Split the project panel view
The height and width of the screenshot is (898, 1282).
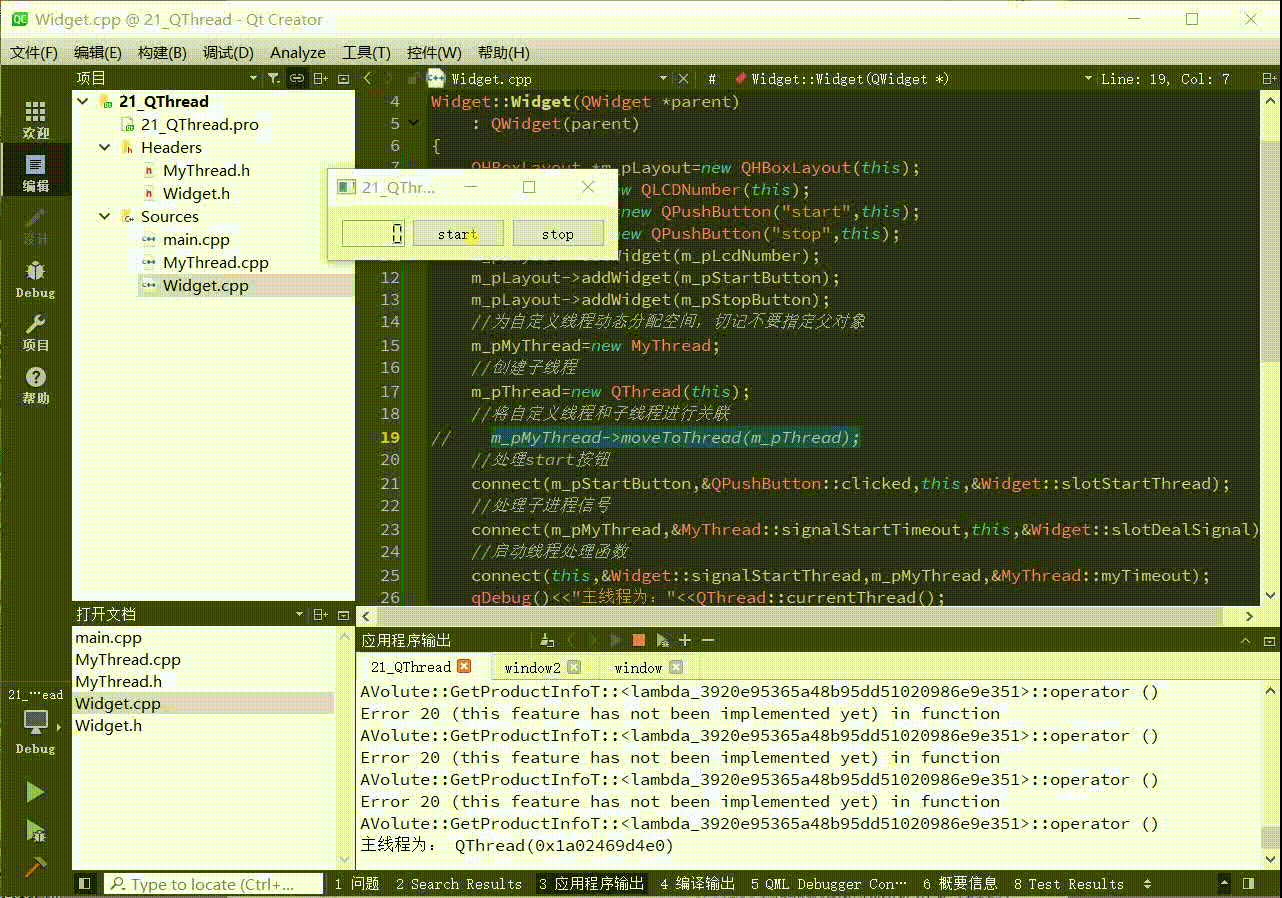(320, 78)
